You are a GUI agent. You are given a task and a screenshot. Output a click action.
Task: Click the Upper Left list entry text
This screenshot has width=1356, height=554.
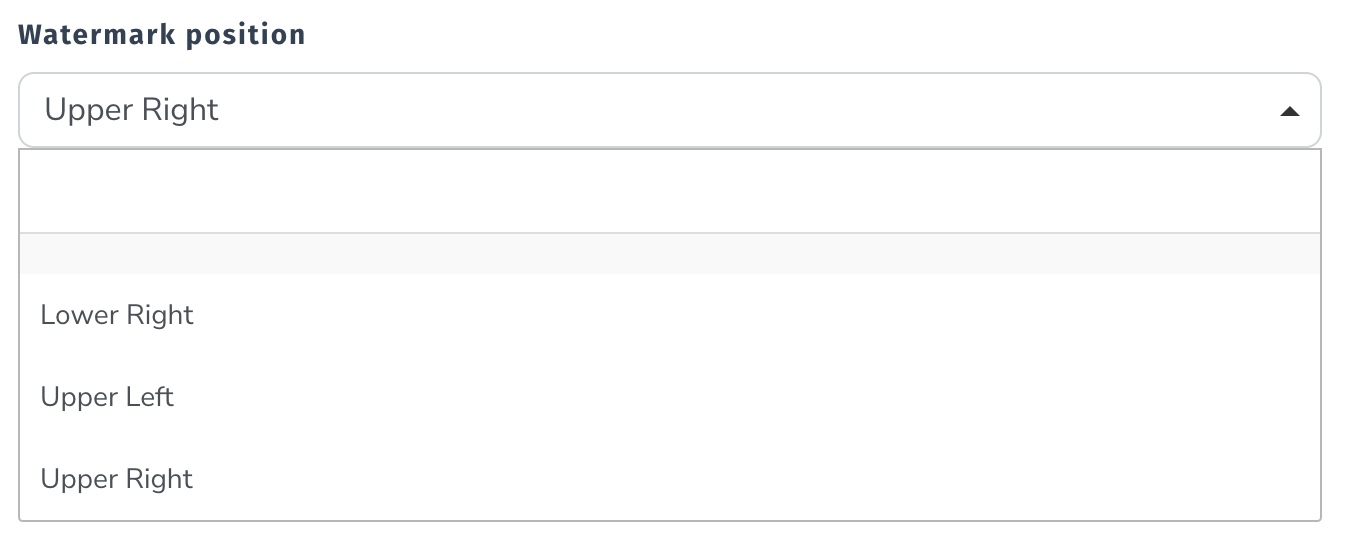pos(107,397)
